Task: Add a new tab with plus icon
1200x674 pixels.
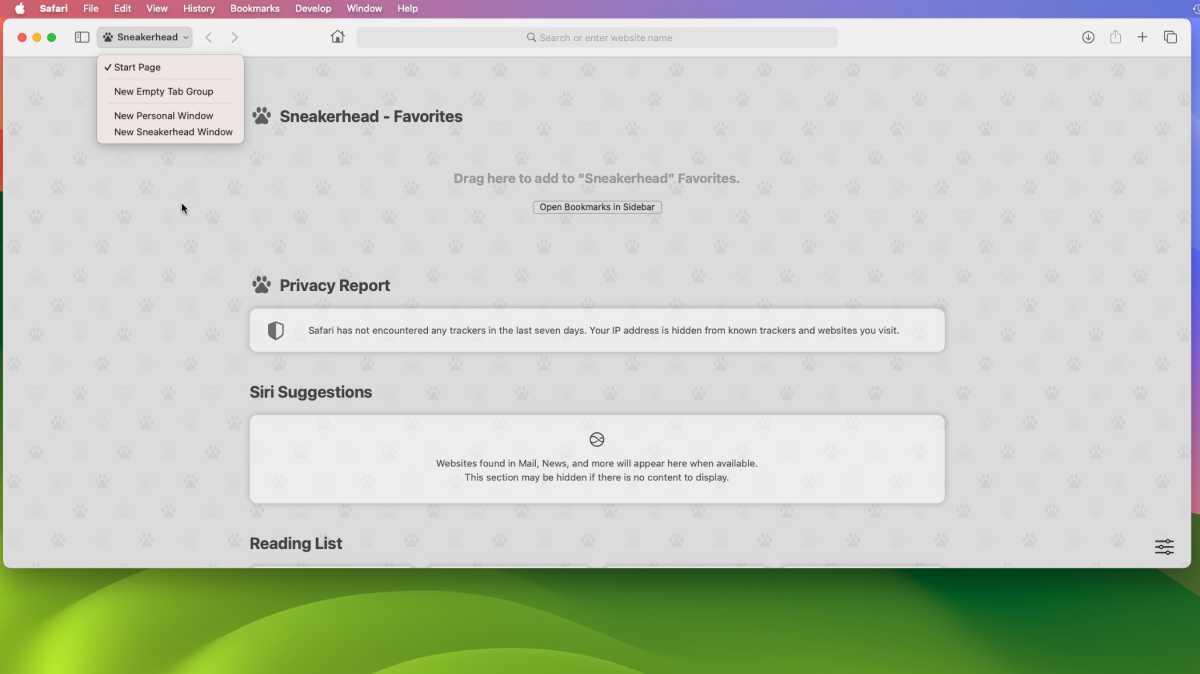Action: [1142, 37]
